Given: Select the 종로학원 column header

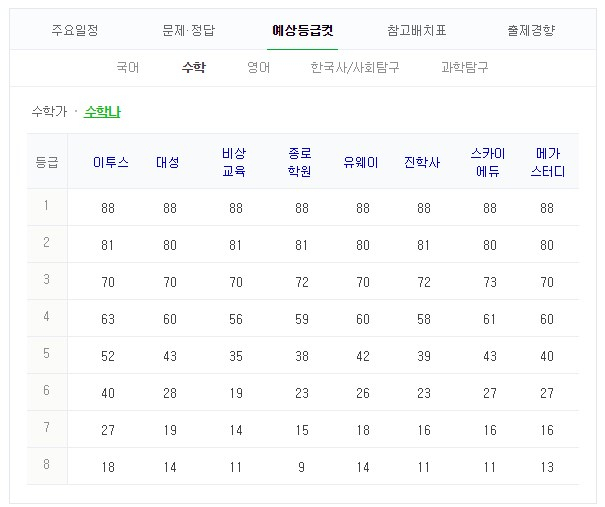Looking at the screenshot, I should click(299, 162).
